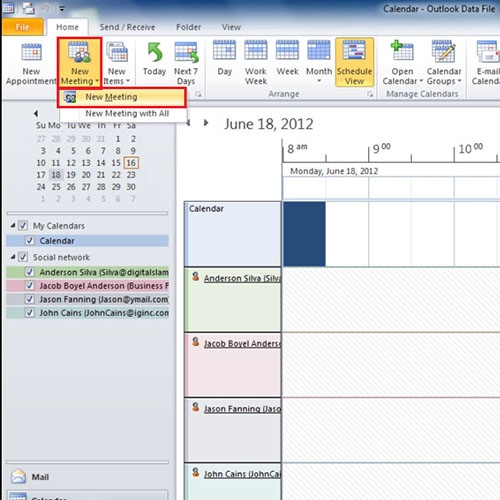Open Jason Fanning calendar link
This screenshot has width=500, height=500.
click(242, 409)
